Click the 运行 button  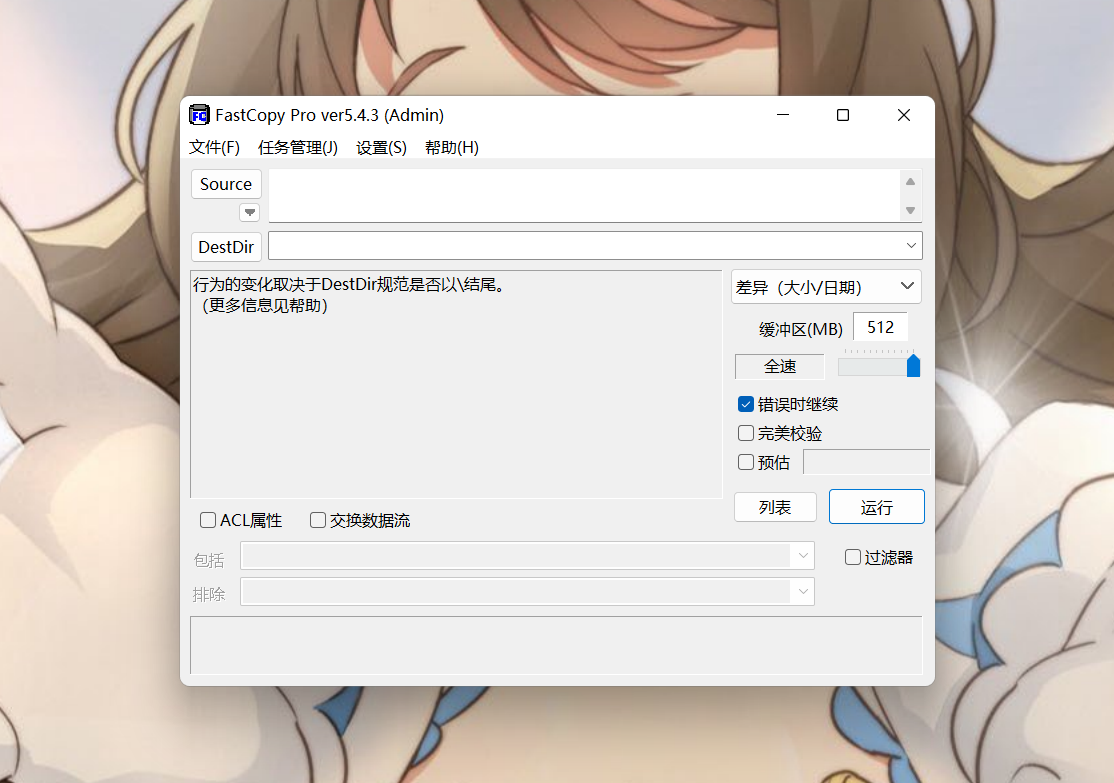877,507
